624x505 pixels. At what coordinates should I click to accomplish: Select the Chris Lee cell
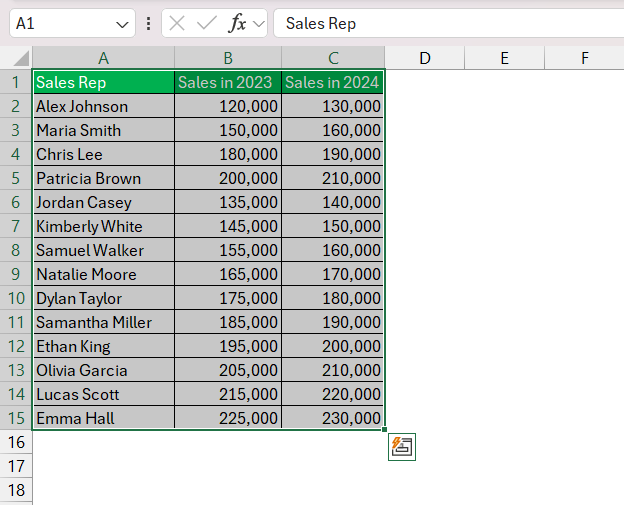tap(103, 154)
